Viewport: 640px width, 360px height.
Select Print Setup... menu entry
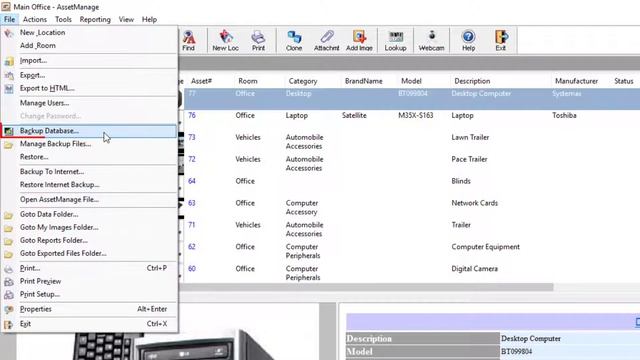click(x=89, y=294)
